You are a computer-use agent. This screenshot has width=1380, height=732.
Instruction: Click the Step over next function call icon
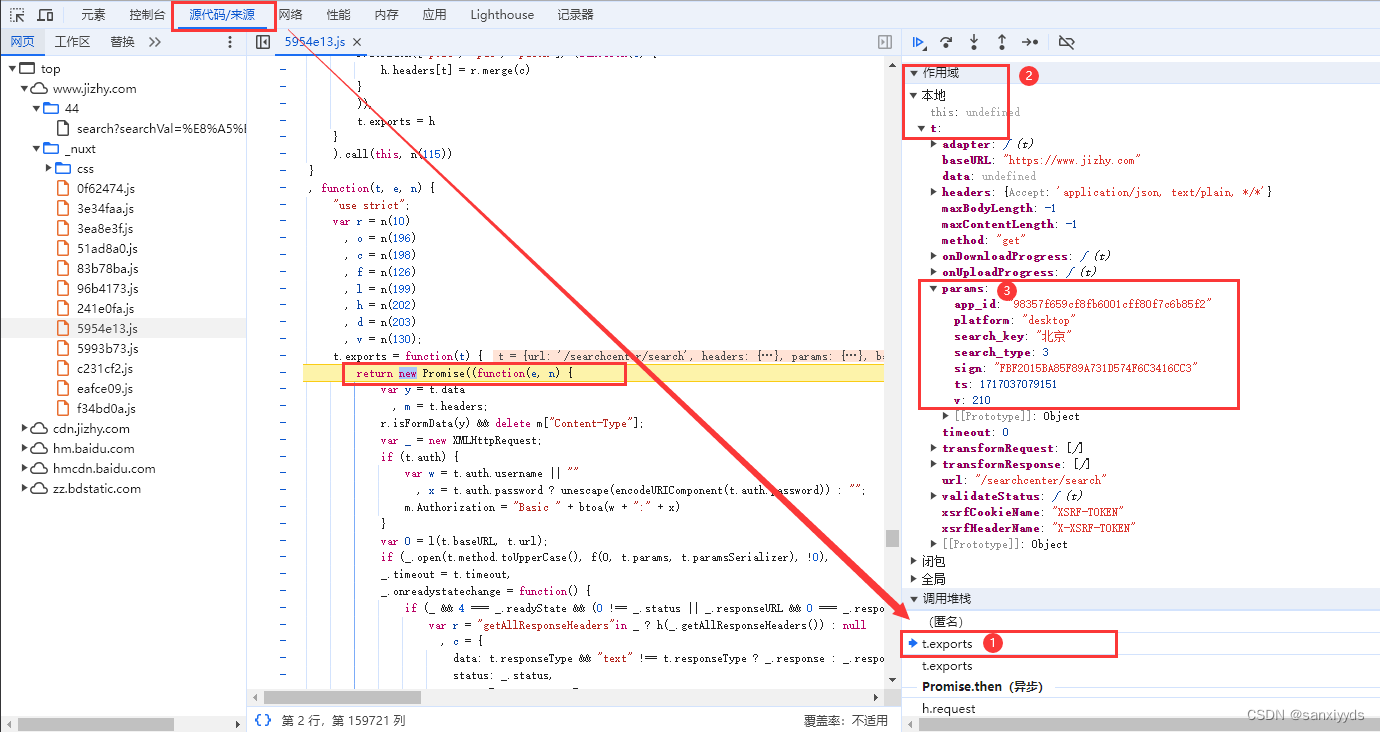pyautogui.click(x=946, y=42)
